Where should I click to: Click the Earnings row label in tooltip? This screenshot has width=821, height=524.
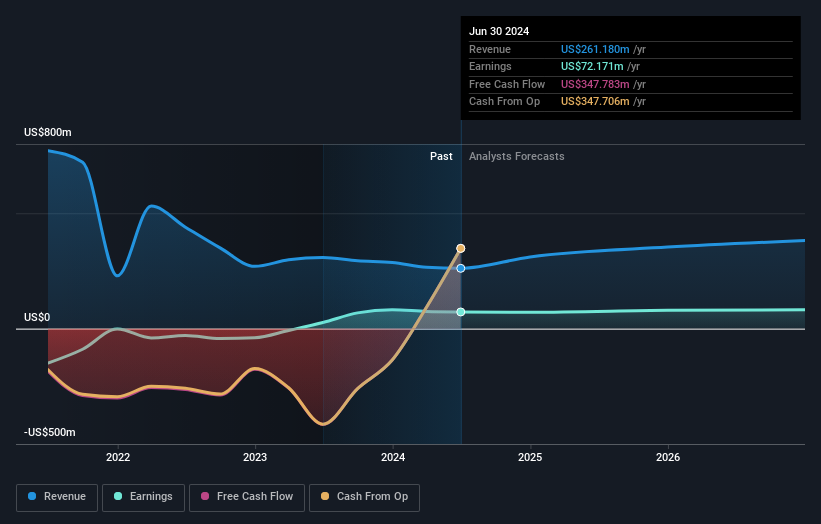[x=490, y=66]
